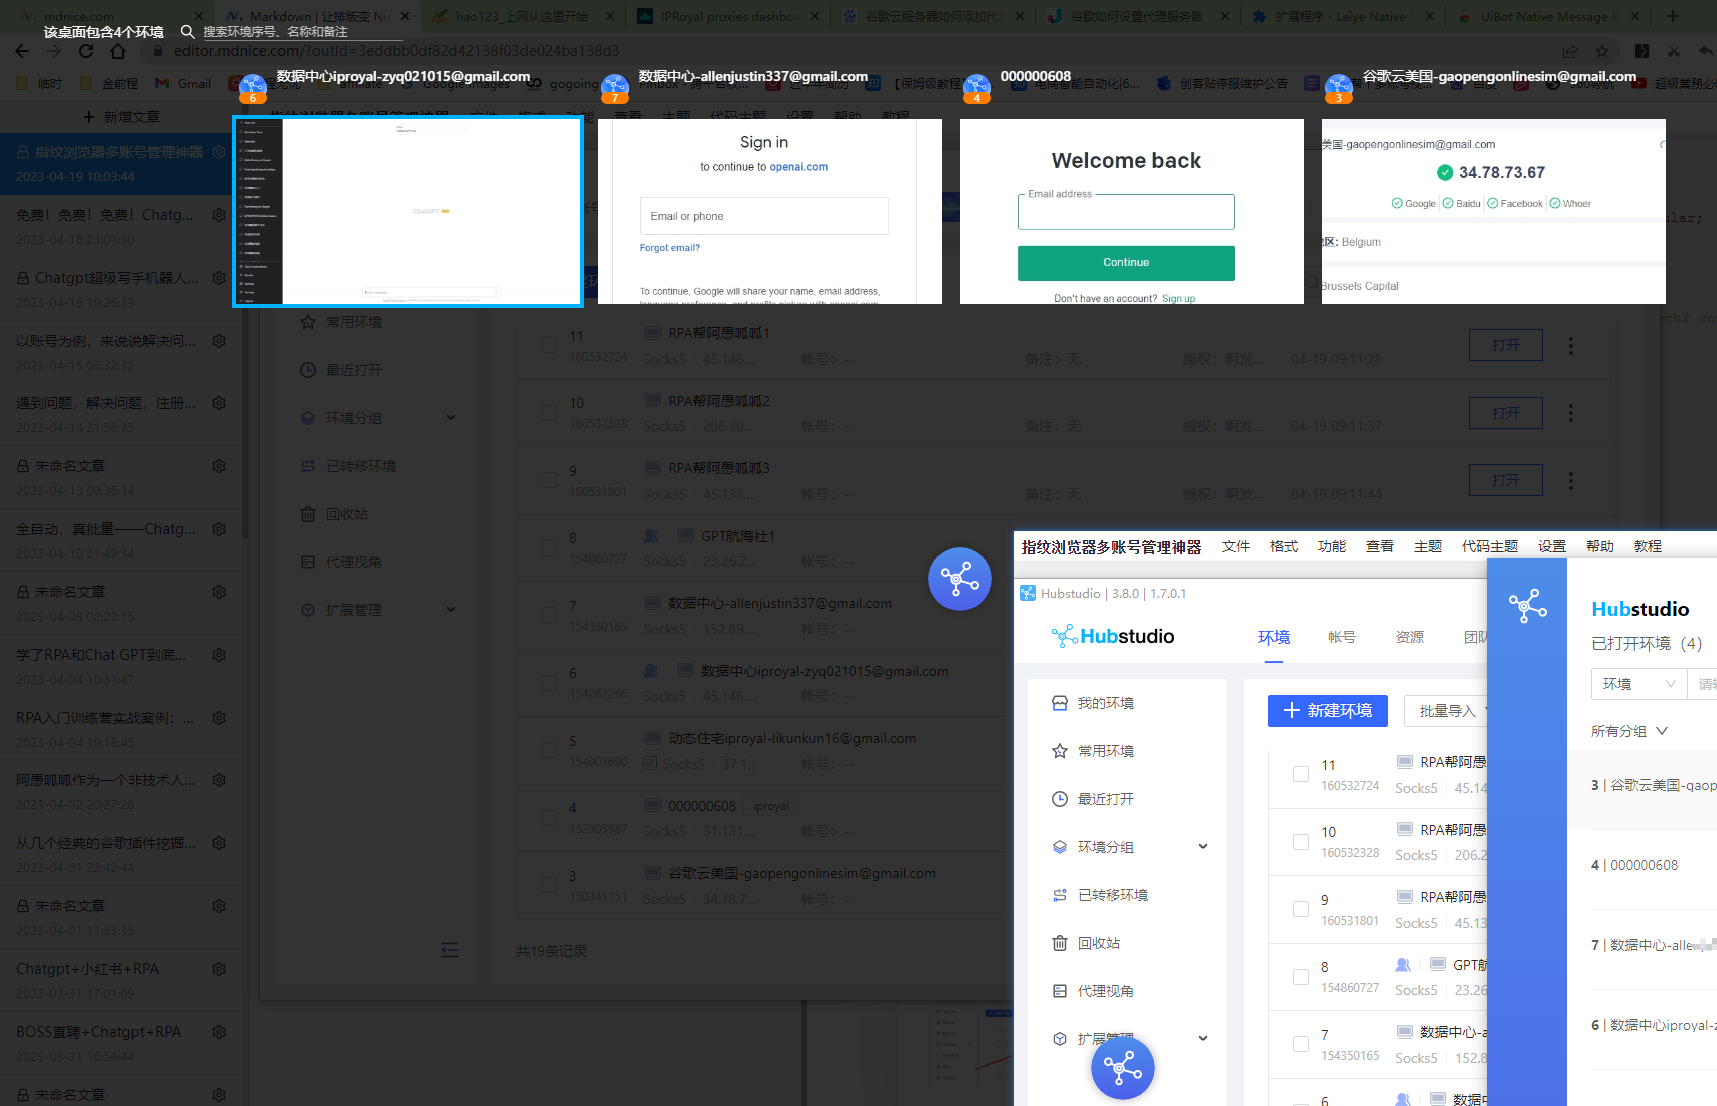
Task: Open settings gear for article 免费!免费!免费!Chatg...
Action: point(219,215)
